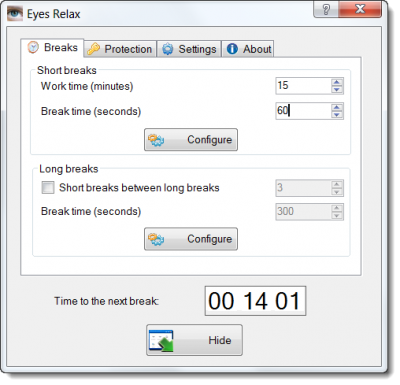400x385 pixels.
Task: Enable Short breaks between long breaks checkbox
Action: point(48,187)
